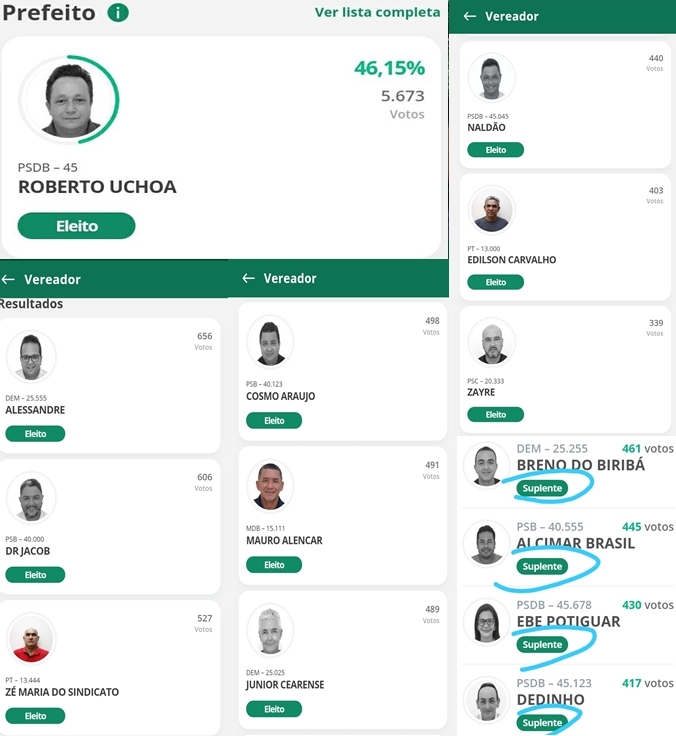The height and width of the screenshot is (736, 676).
Task: Click the info icon beside Prefeito
Action: [x=118, y=13]
